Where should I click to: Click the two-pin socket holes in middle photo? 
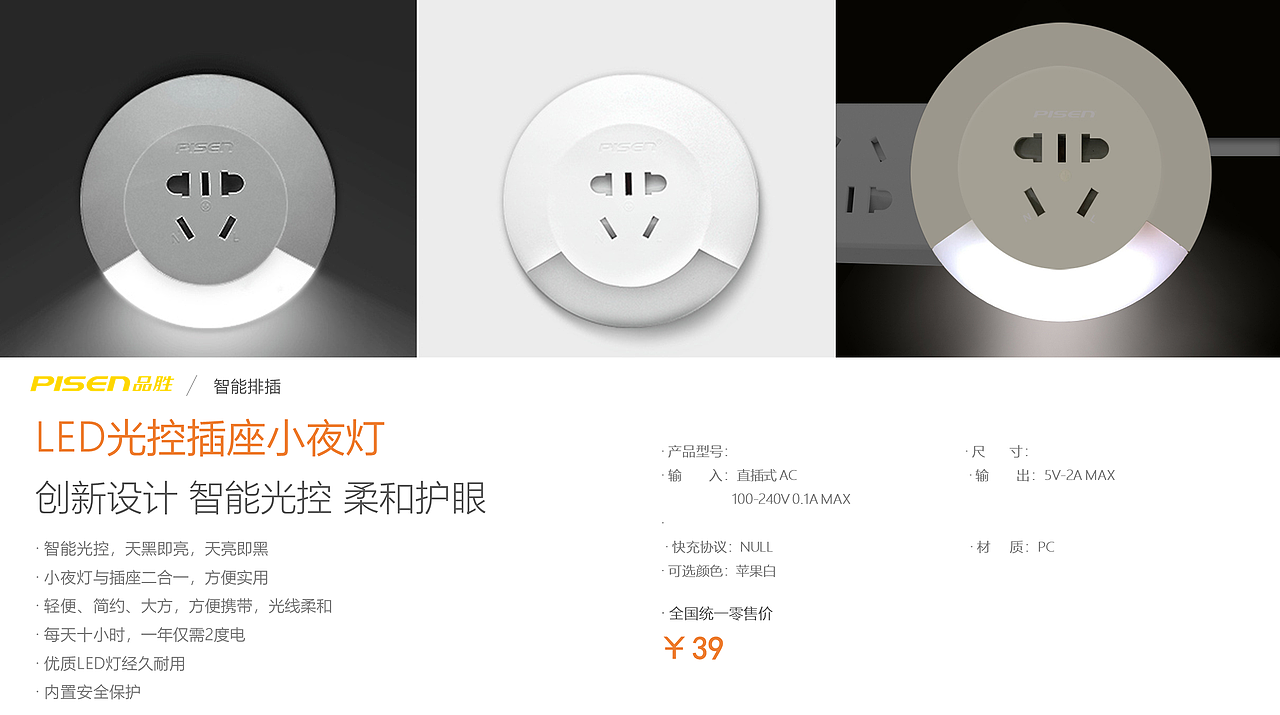(x=627, y=184)
